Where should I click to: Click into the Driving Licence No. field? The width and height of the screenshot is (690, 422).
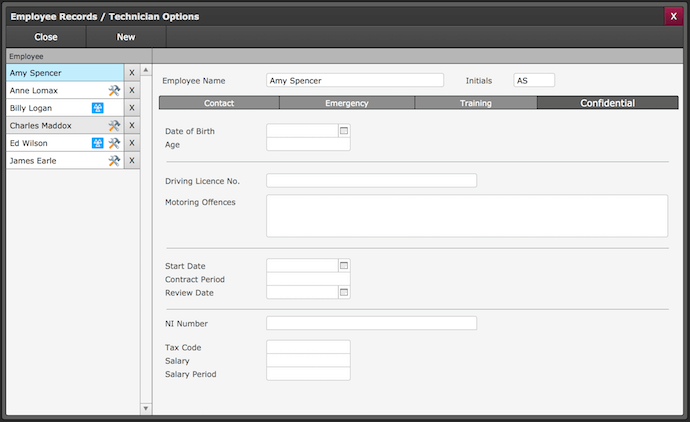click(371, 181)
